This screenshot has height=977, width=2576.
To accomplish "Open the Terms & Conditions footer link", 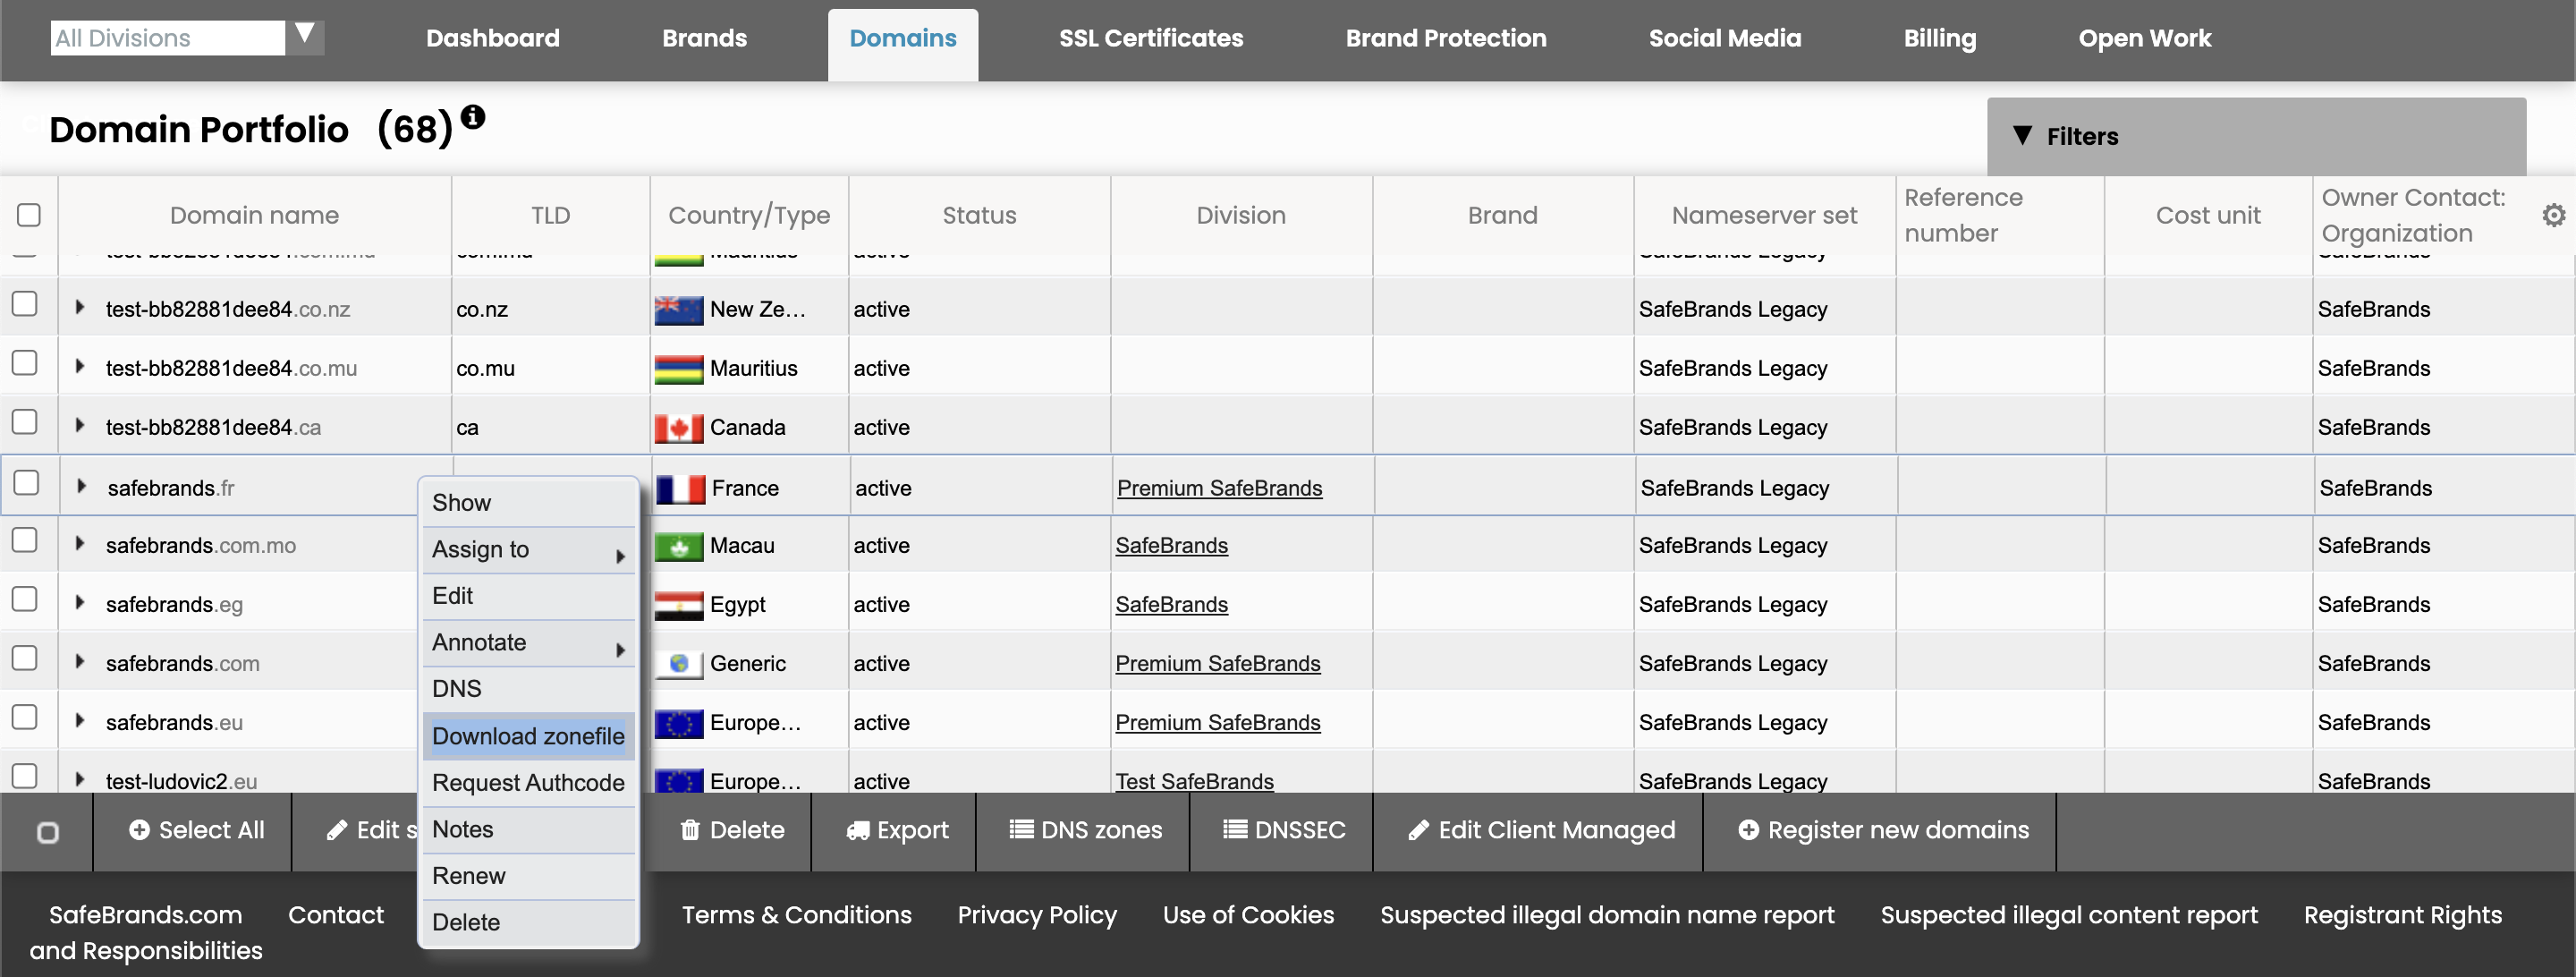I will 796,915.
